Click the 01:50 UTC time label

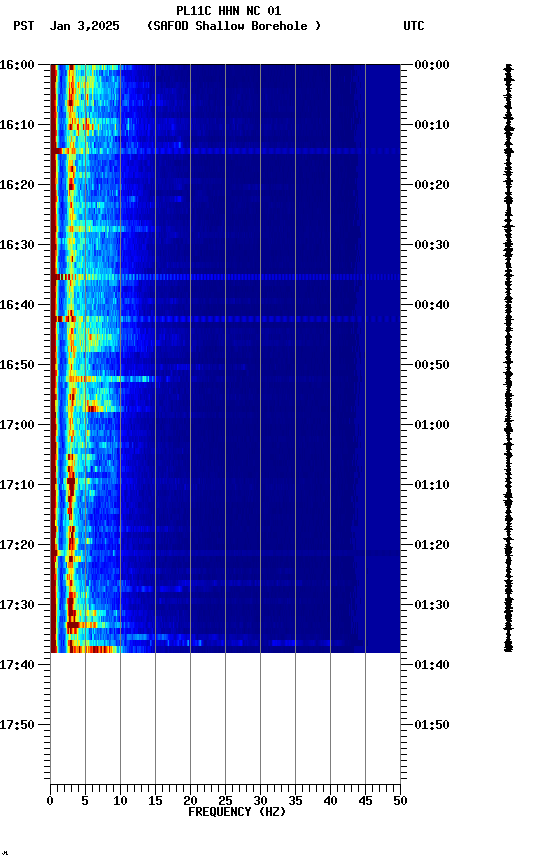[x=432, y=726]
